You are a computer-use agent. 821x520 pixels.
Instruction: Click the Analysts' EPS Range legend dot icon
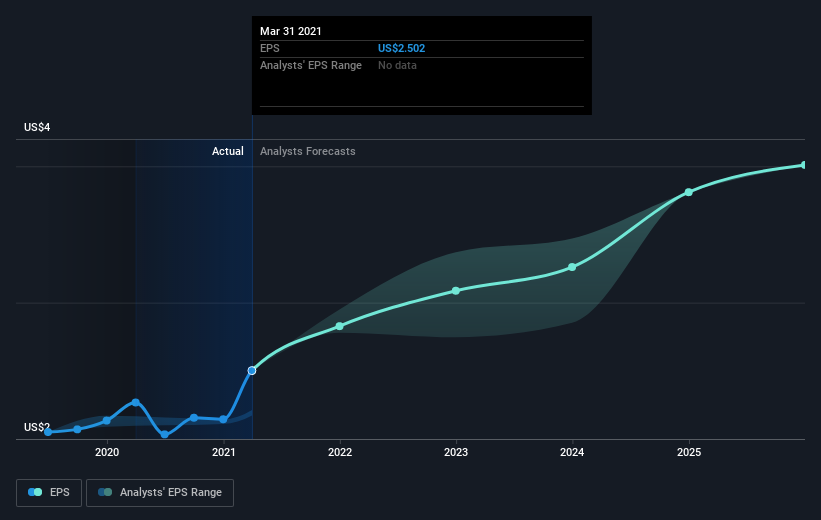105,492
